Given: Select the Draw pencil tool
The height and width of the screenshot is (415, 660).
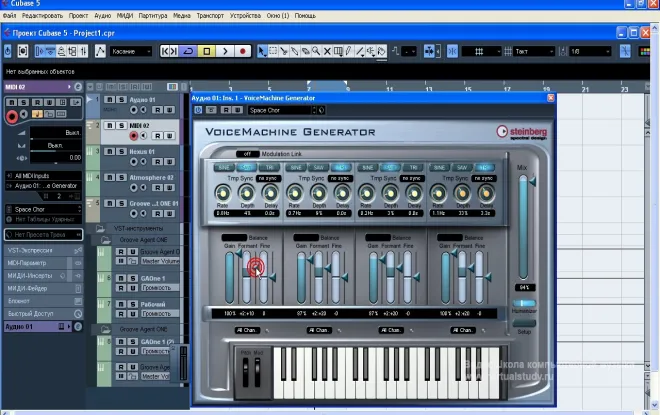Looking at the screenshot, I should click(349, 51).
